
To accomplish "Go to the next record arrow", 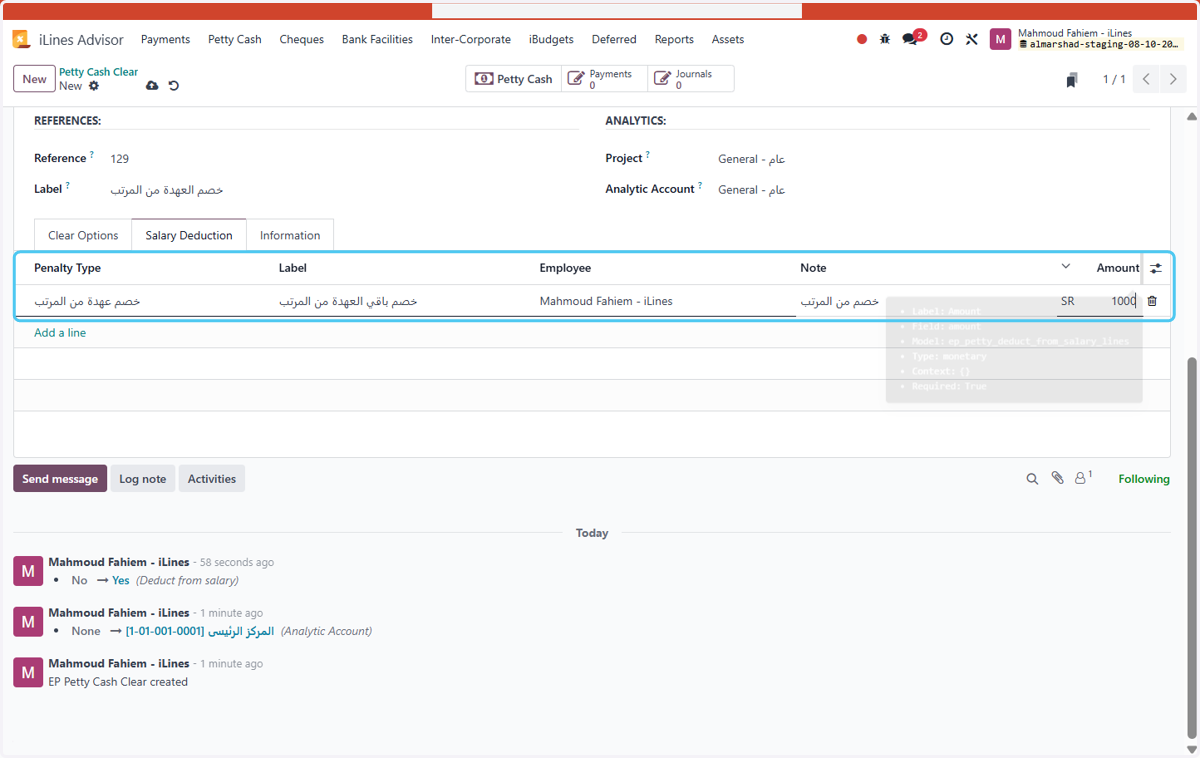I will [1173, 79].
